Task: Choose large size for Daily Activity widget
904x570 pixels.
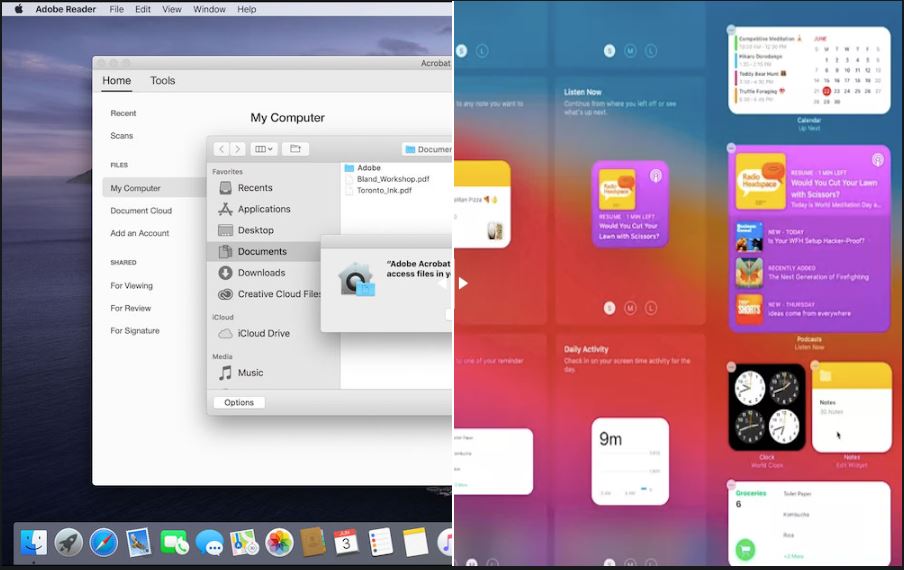Action: pos(651,563)
